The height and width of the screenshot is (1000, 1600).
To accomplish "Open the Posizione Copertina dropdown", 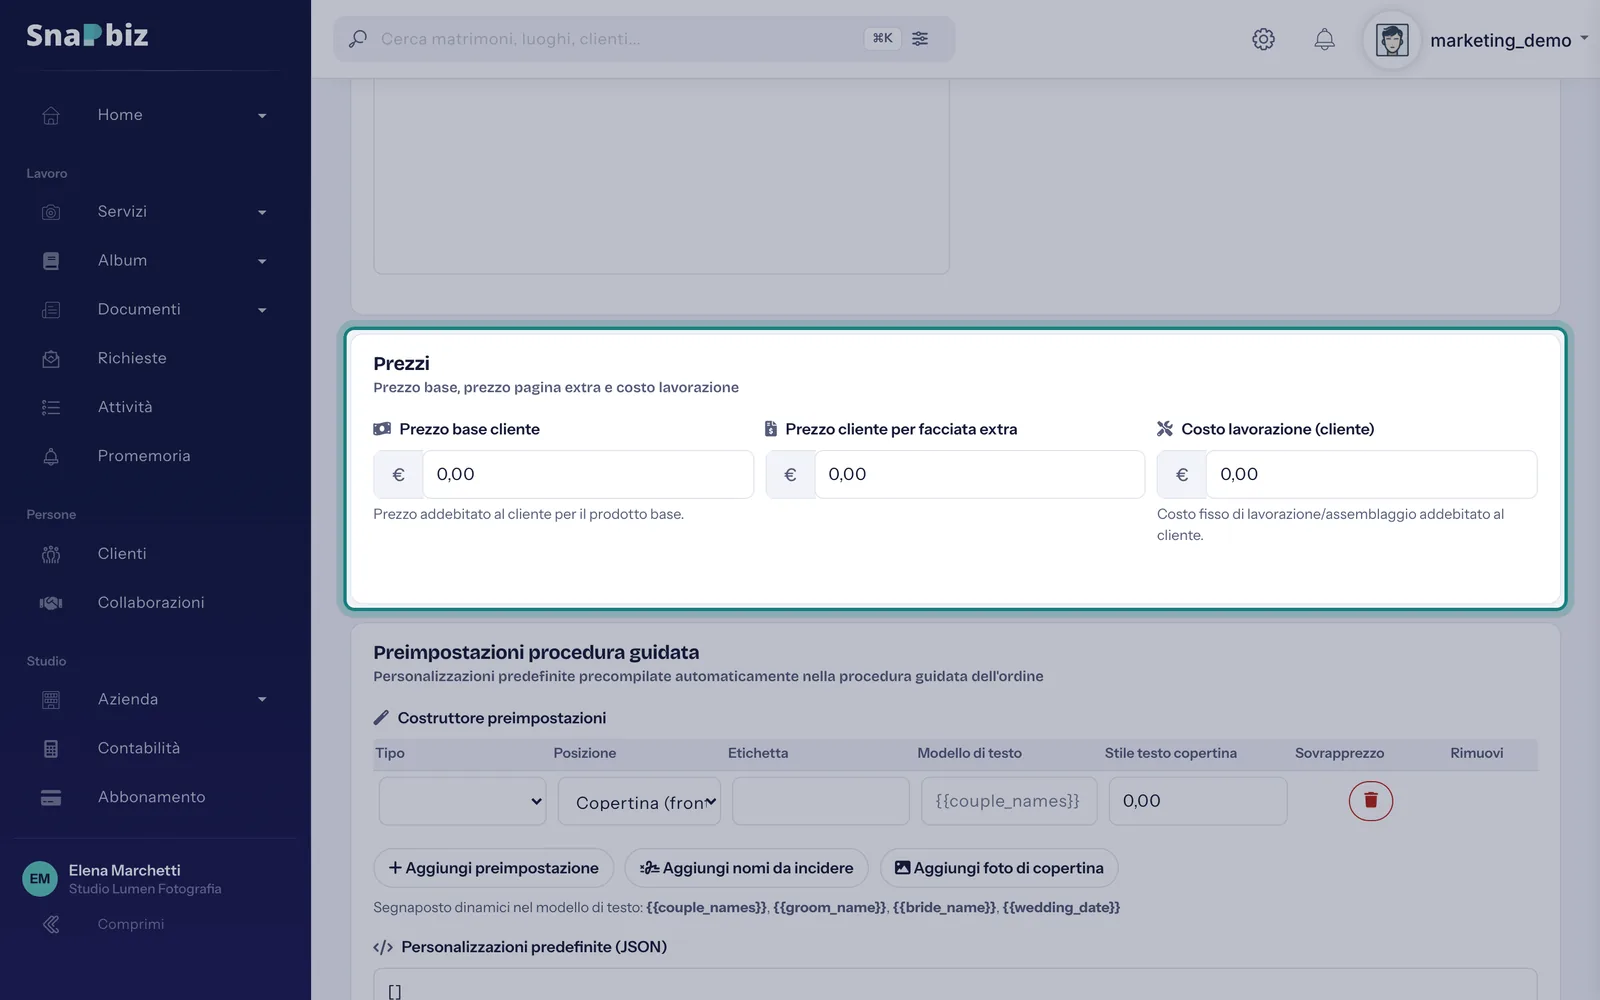I will (640, 801).
